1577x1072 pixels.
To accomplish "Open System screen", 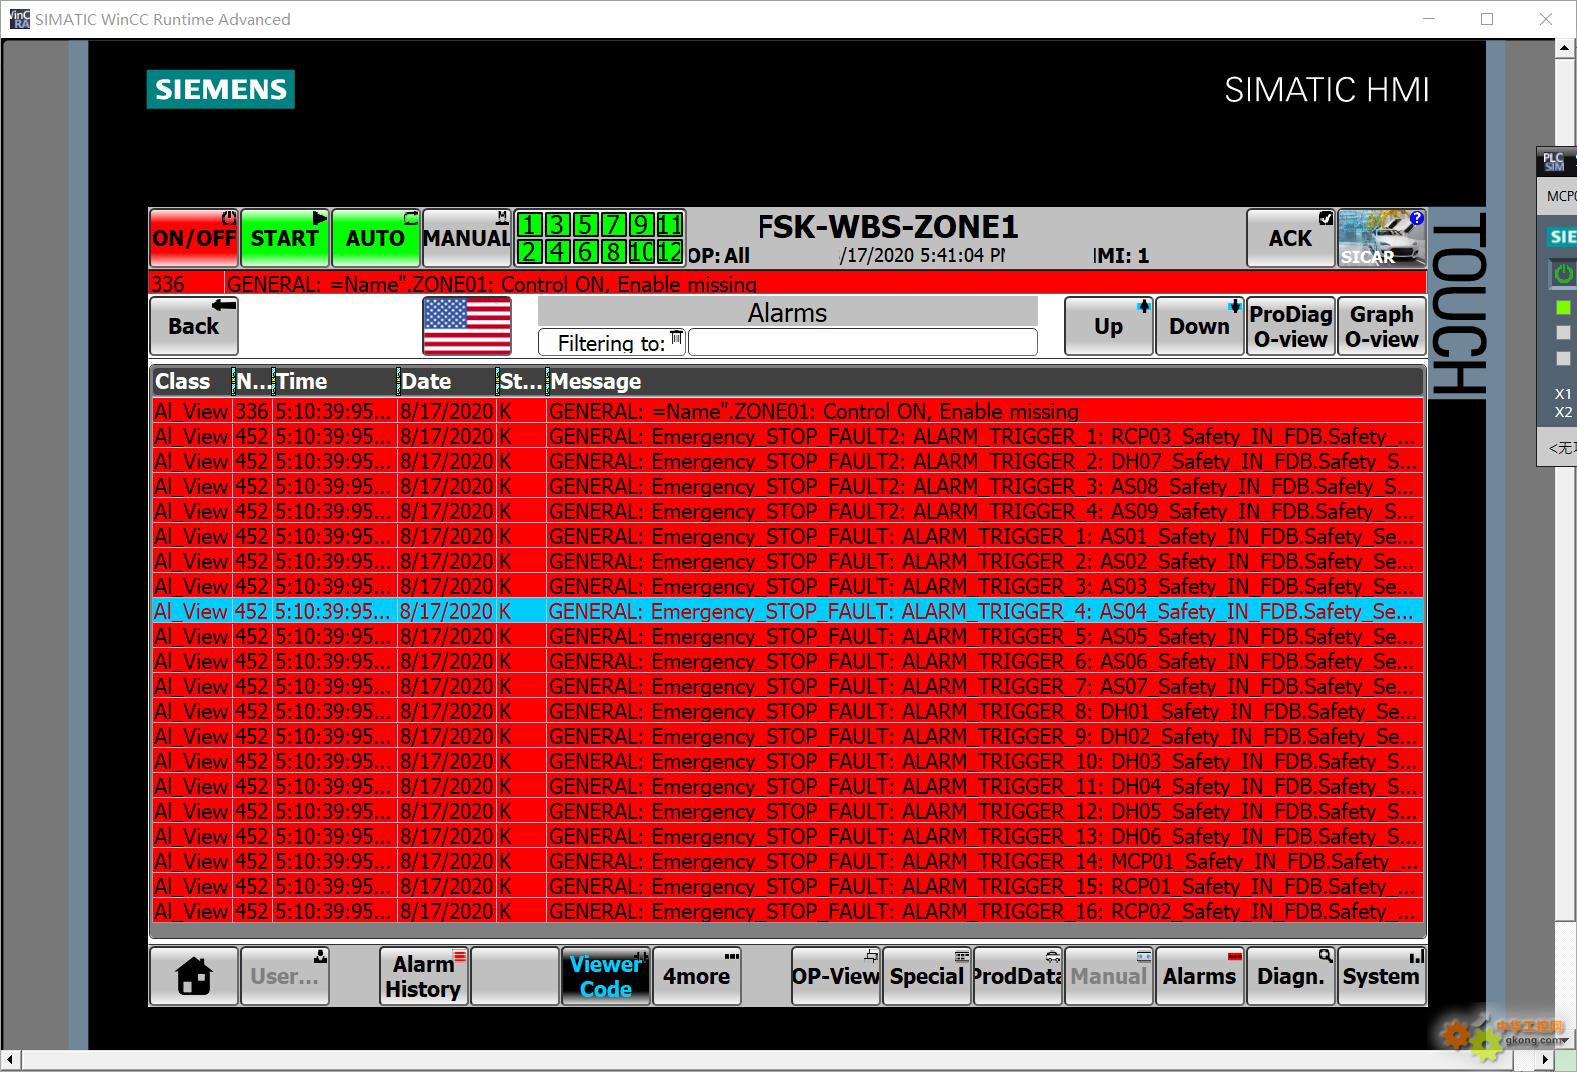I will pos(1381,976).
